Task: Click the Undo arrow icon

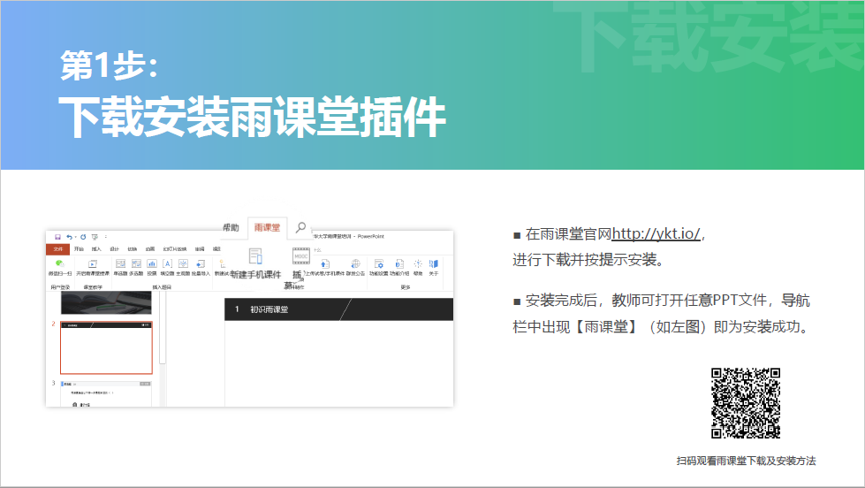Action: (x=69, y=237)
